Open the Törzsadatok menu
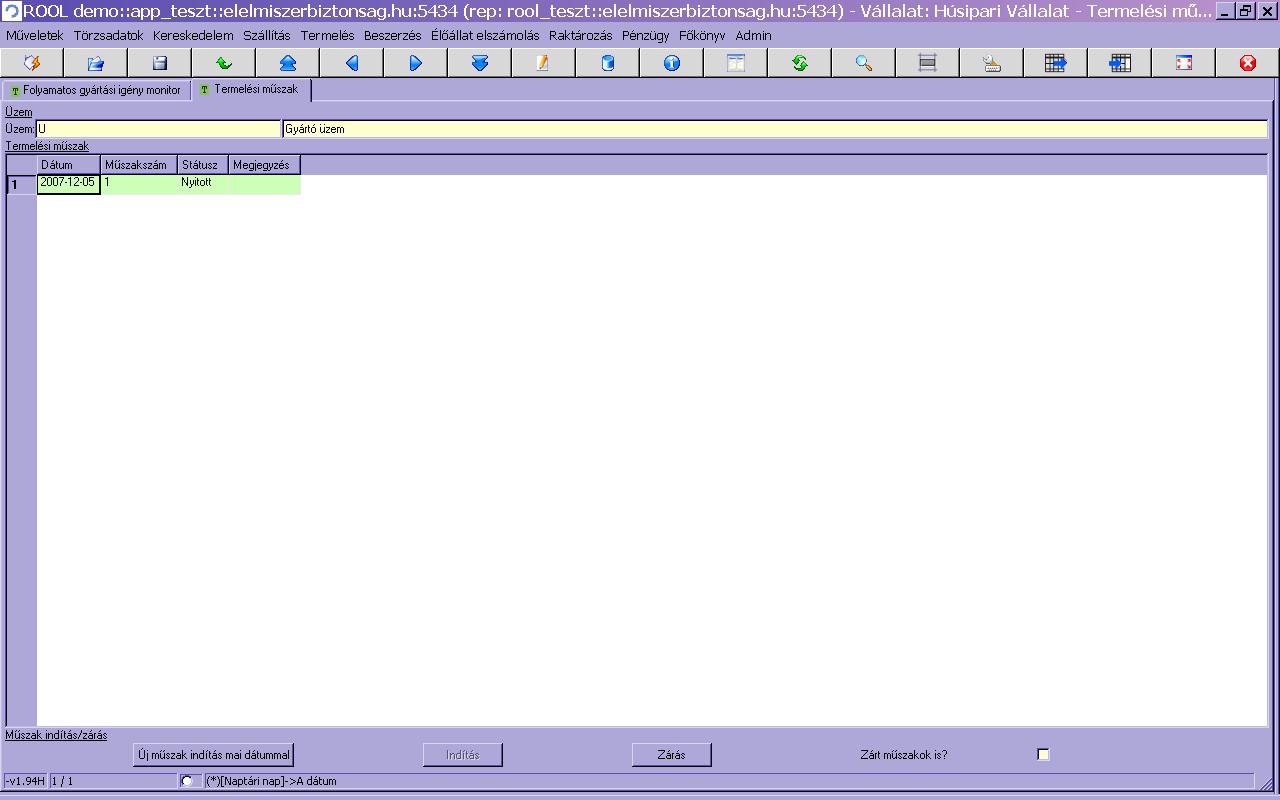The width and height of the screenshot is (1280, 800). click(x=109, y=35)
